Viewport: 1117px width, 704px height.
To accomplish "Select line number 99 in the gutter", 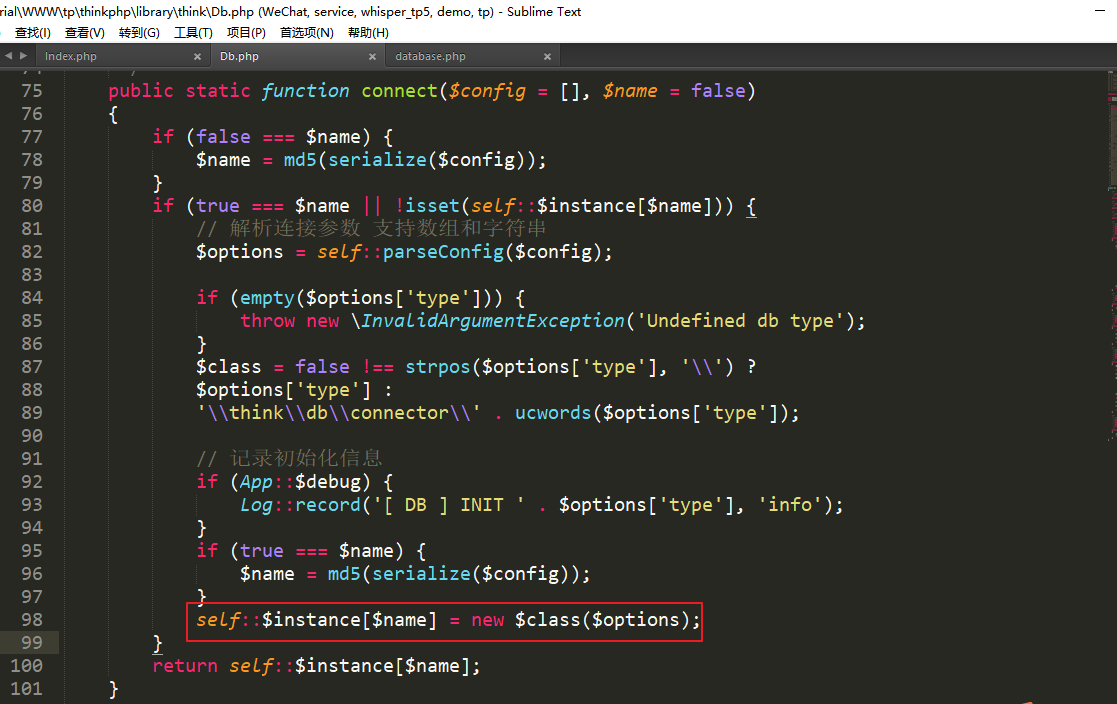I will [x=31, y=642].
